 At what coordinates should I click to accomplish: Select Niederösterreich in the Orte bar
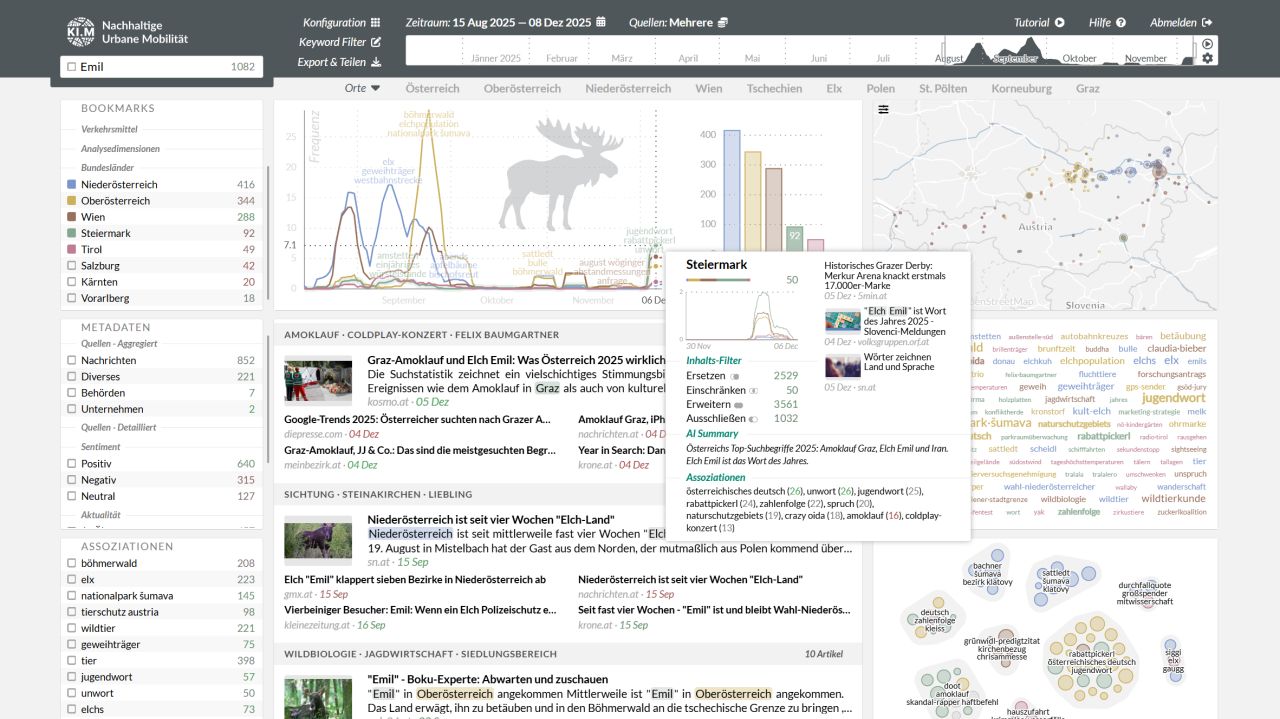point(628,88)
